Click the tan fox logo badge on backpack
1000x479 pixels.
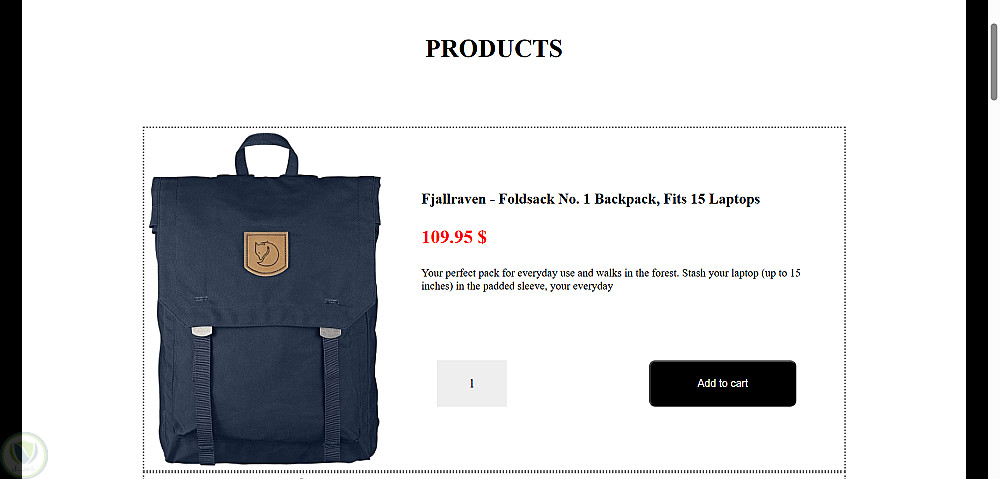pos(266,254)
